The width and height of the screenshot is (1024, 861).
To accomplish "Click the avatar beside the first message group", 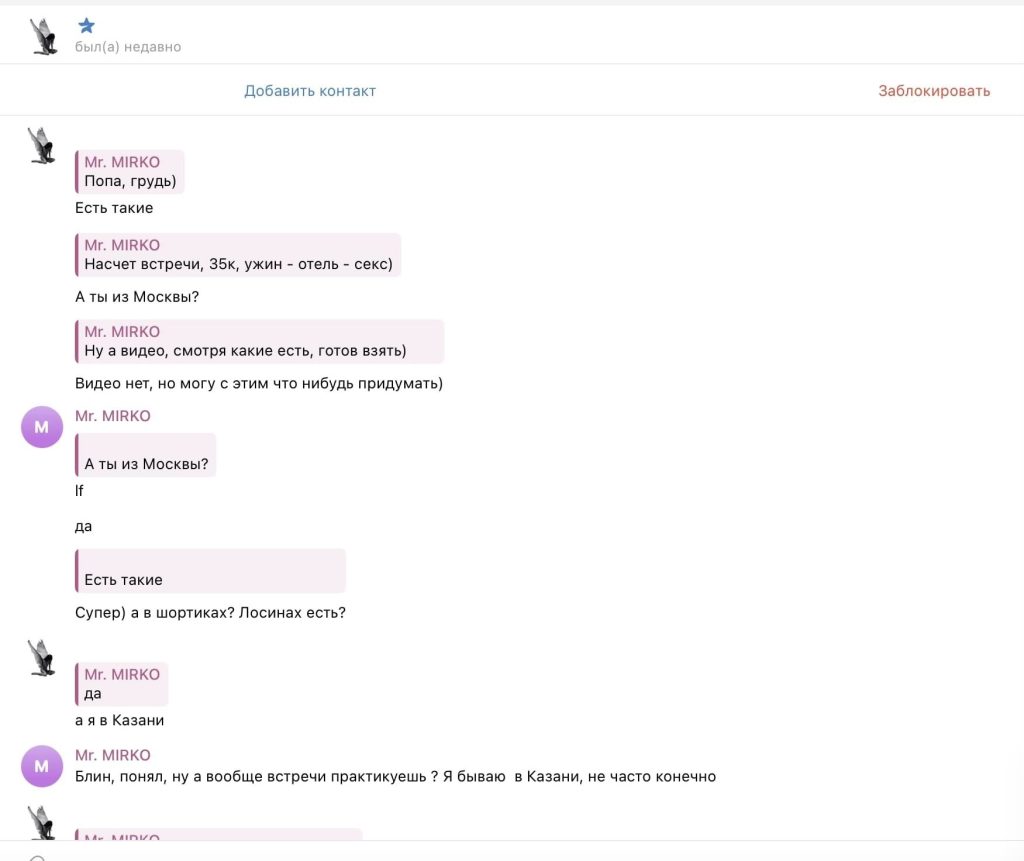I will pos(41,145).
